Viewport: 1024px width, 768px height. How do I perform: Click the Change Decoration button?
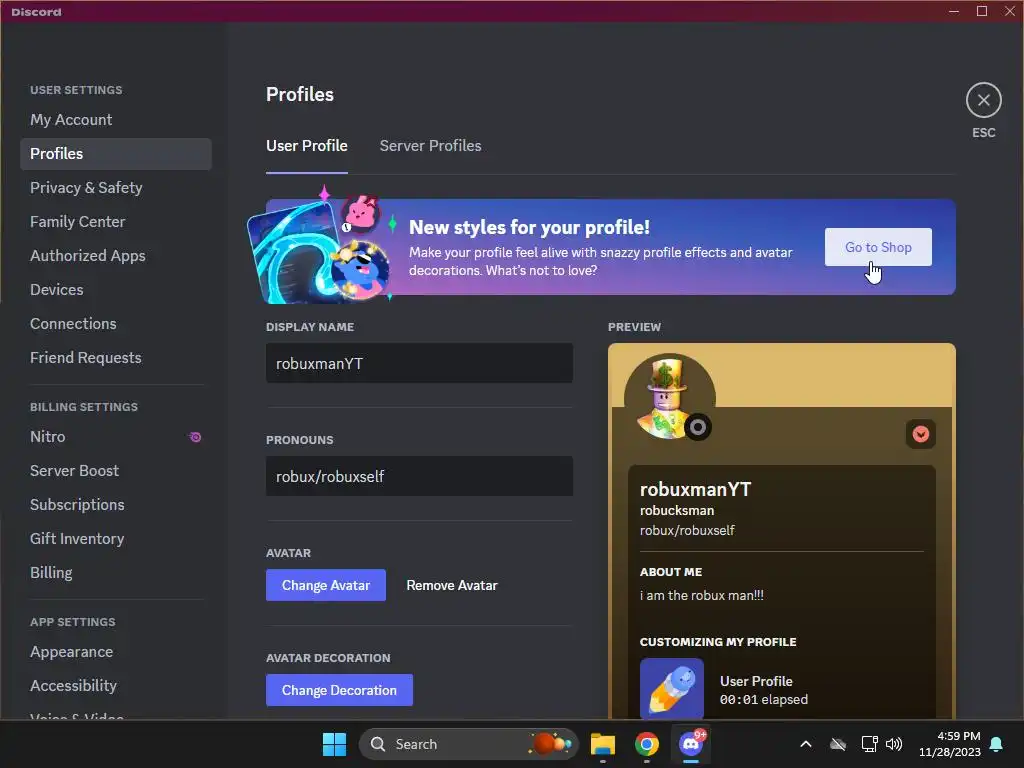[339, 690]
